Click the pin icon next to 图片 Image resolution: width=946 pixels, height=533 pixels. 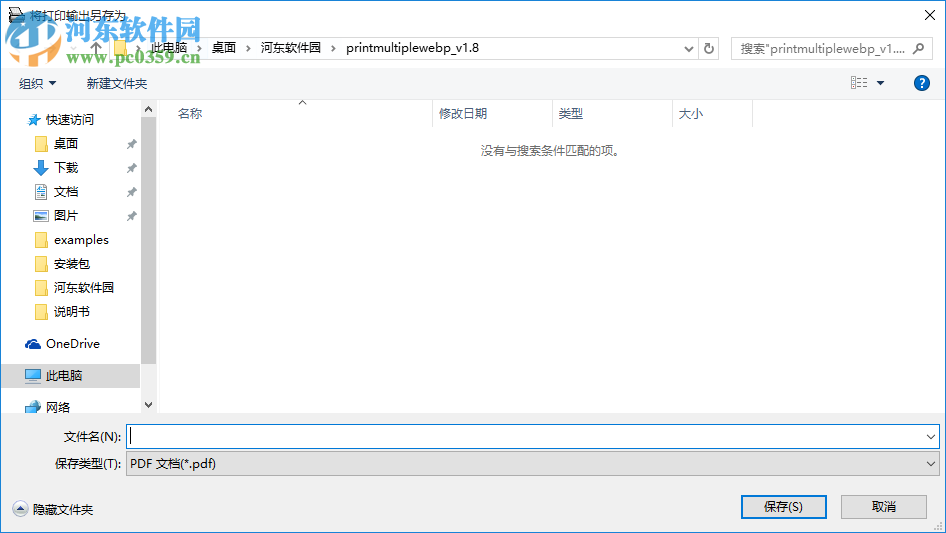pyautogui.click(x=131, y=216)
